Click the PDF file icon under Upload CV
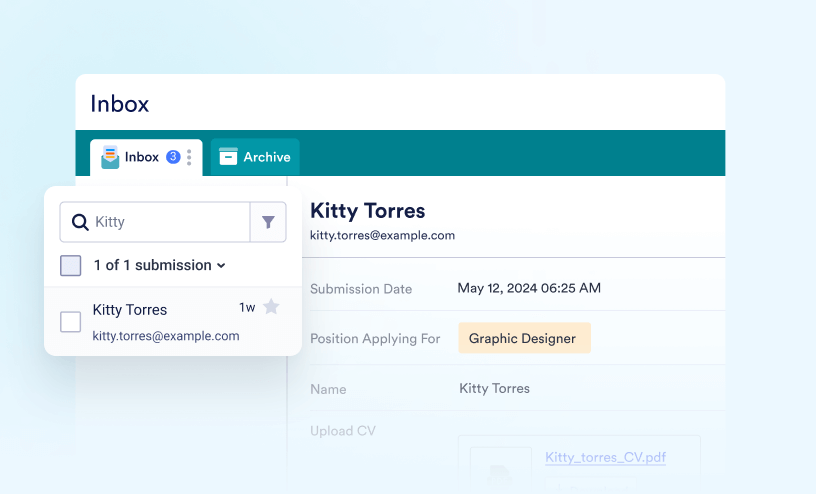816x494 pixels. pos(496,468)
